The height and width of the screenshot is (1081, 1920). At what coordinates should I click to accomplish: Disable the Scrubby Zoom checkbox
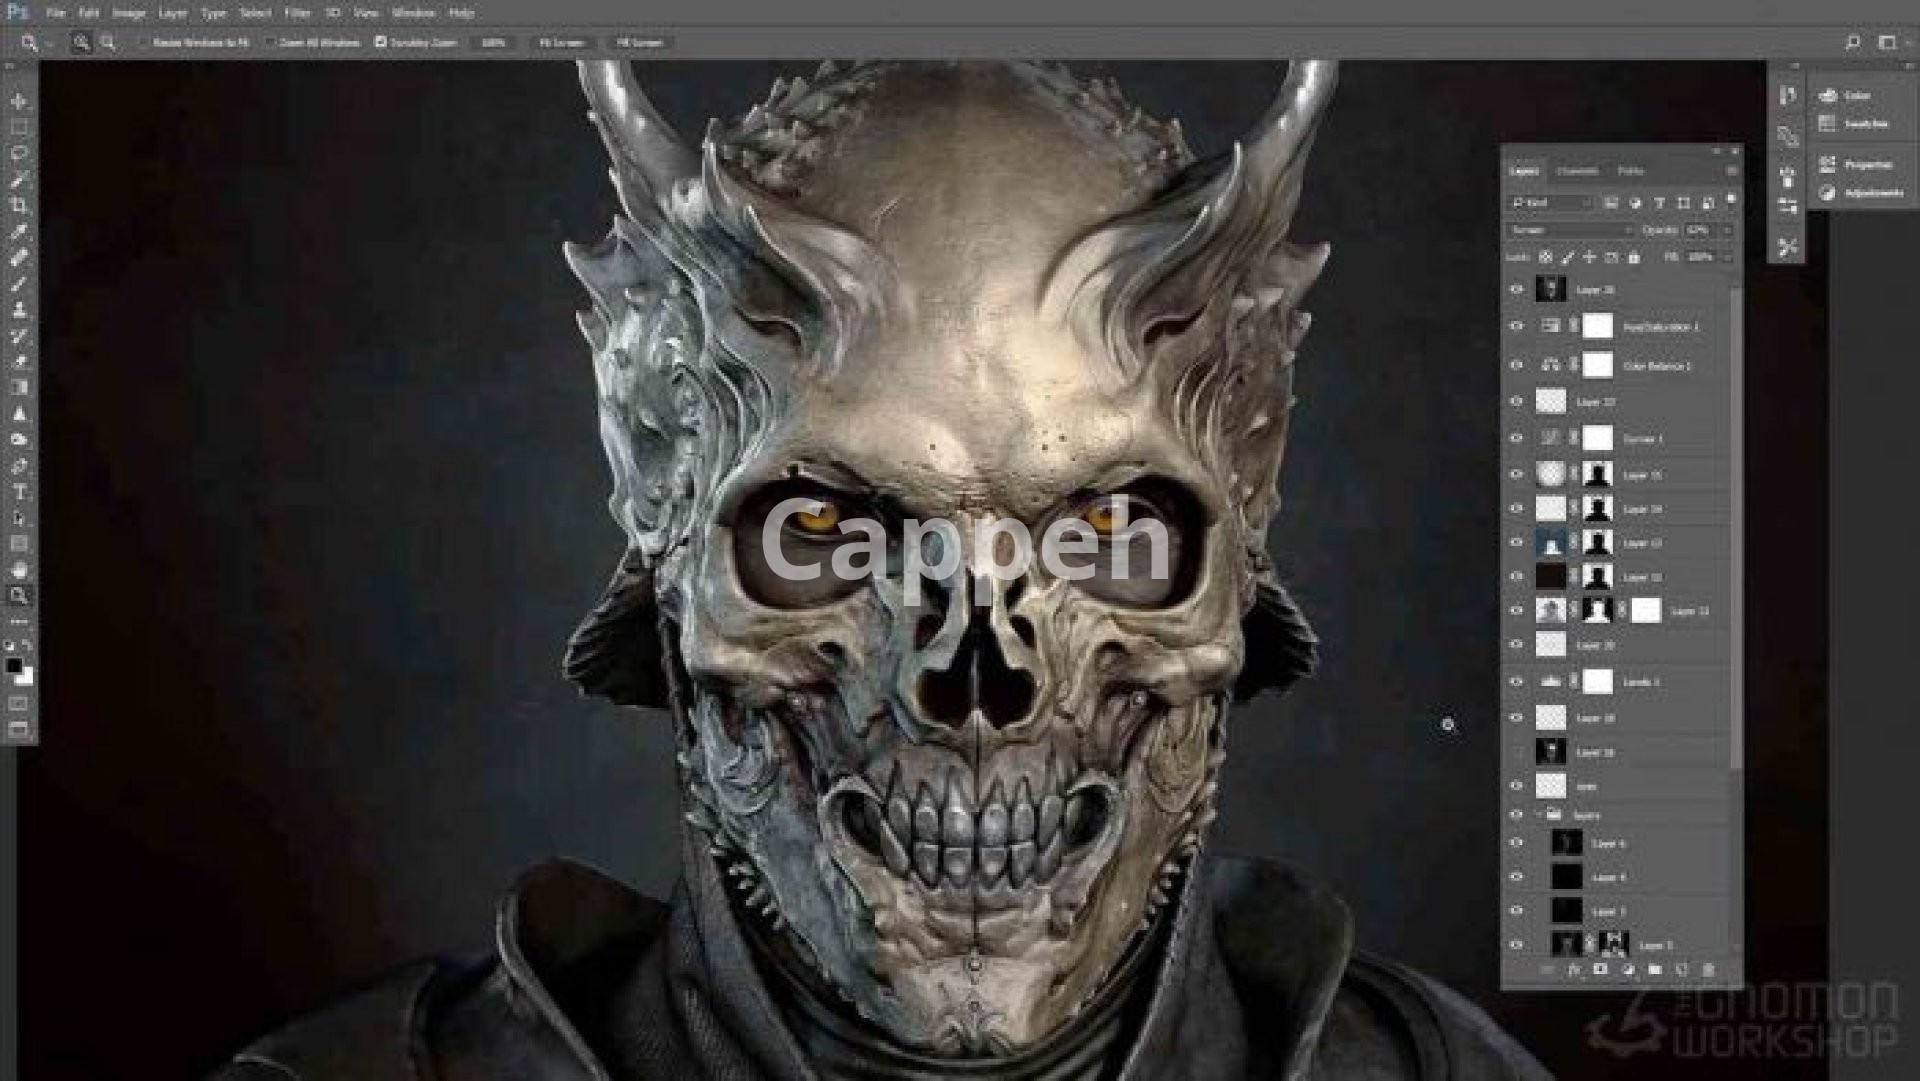pos(380,43)
